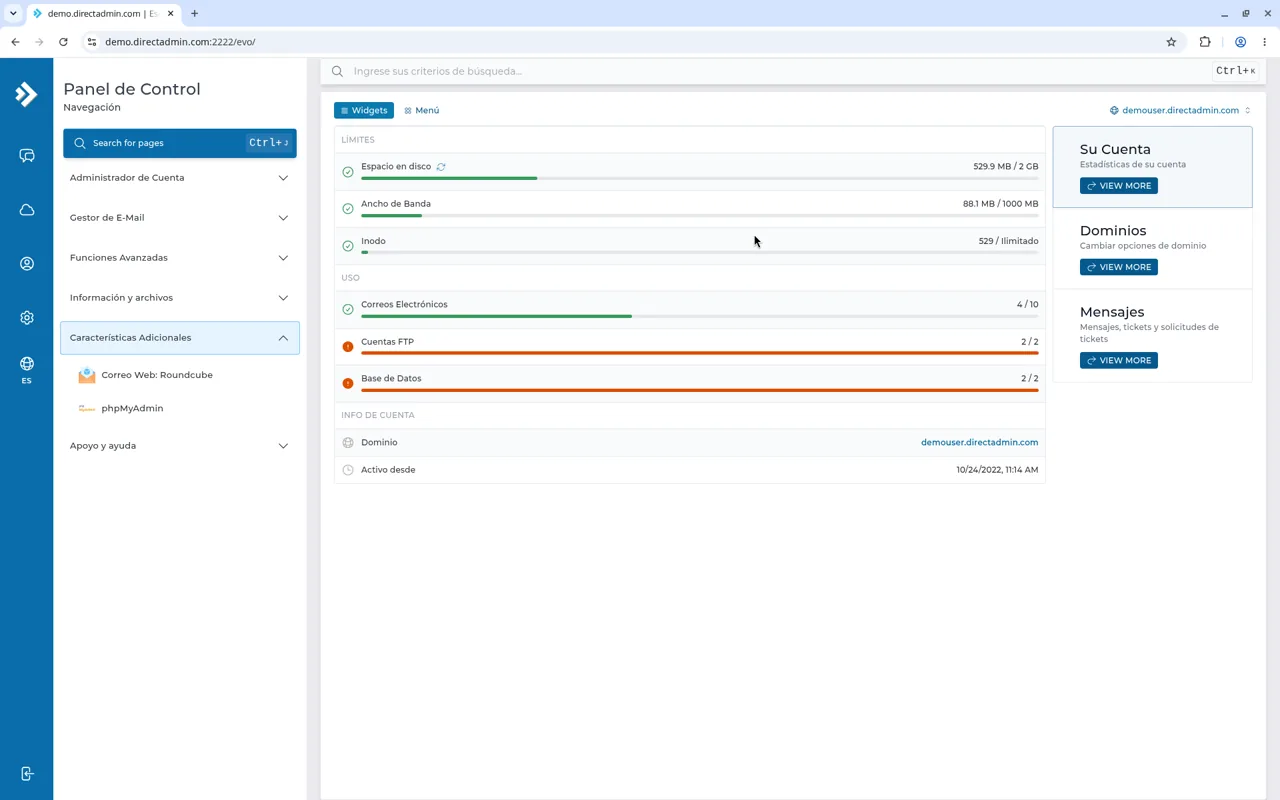Open the user profile icon in sidebar
Image resolution: width=1280 pixels, height=800 pixels.
[27, 264]
